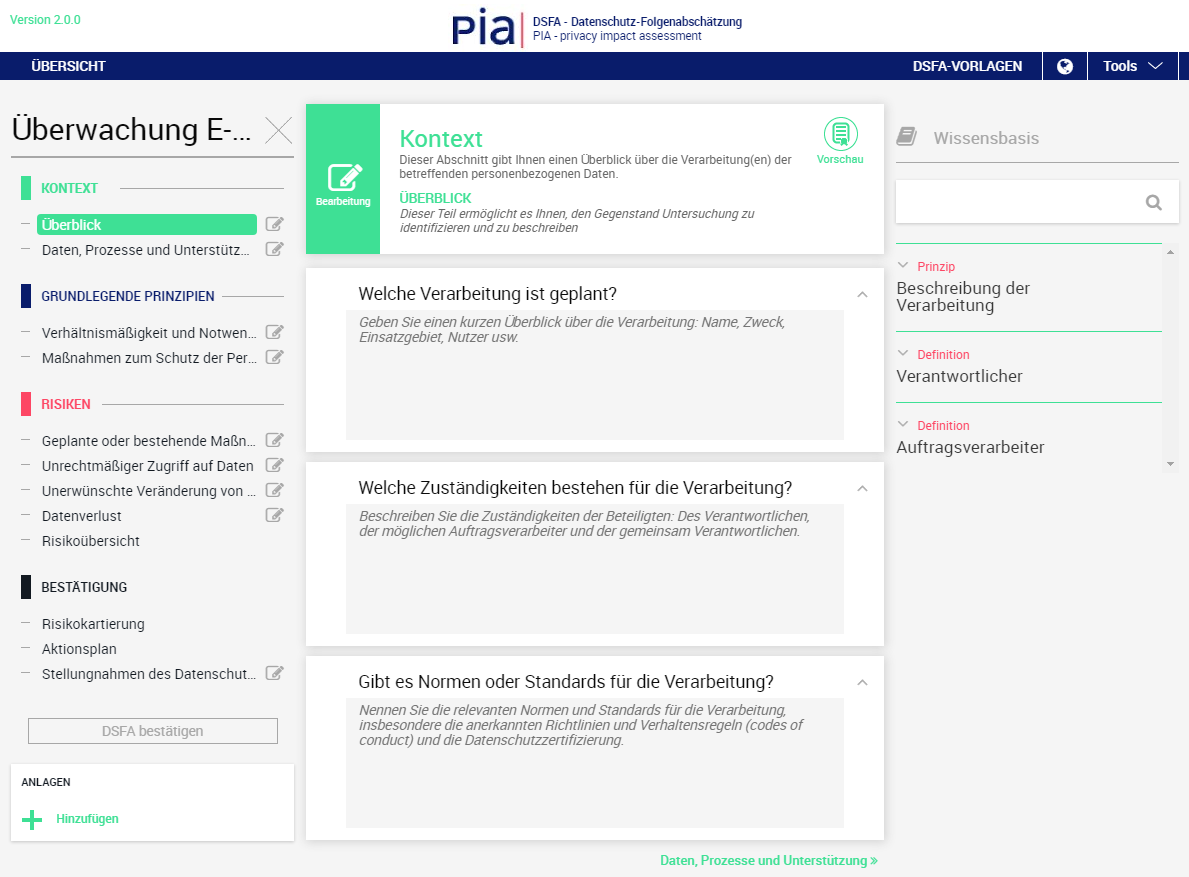The width and height of the screenshot is (1189, 877).
Task: Click edit icon beside Datenverlust
Action: [274, 516]
